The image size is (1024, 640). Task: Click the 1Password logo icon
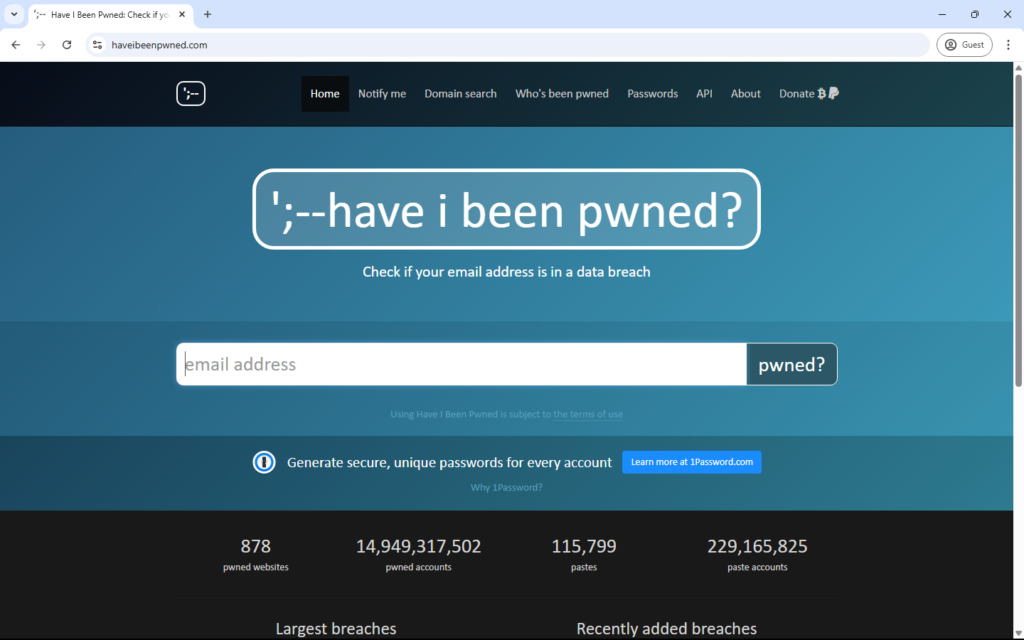coord(264,462)
